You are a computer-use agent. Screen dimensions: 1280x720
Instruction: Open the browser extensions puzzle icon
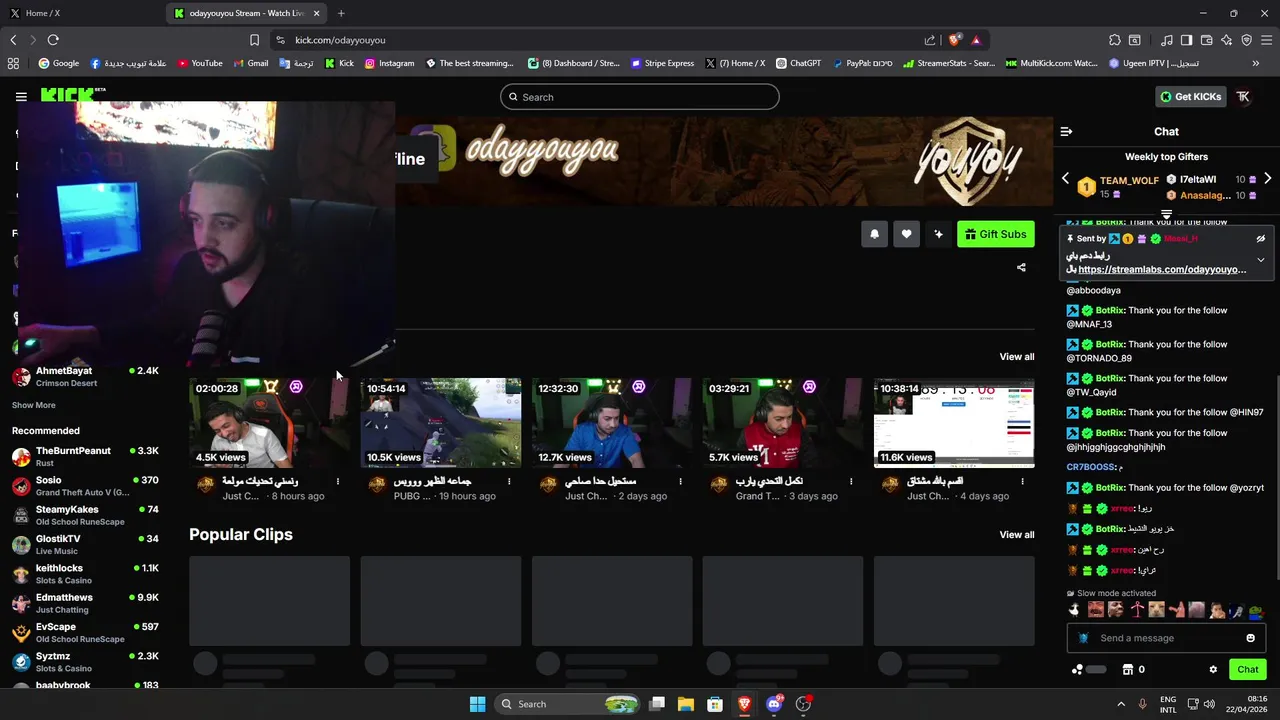1115,40
